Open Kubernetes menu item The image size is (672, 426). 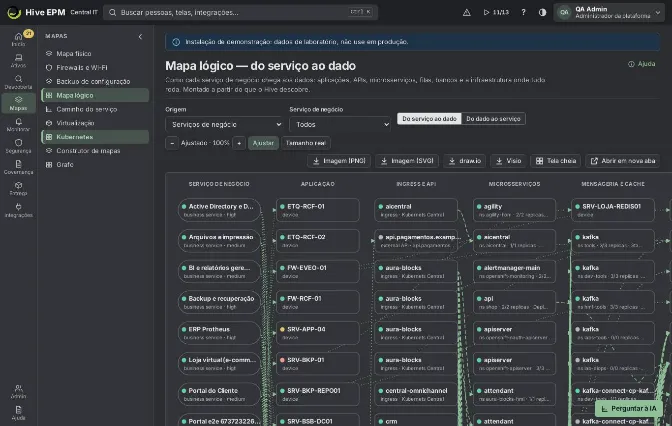click(95, 137)
